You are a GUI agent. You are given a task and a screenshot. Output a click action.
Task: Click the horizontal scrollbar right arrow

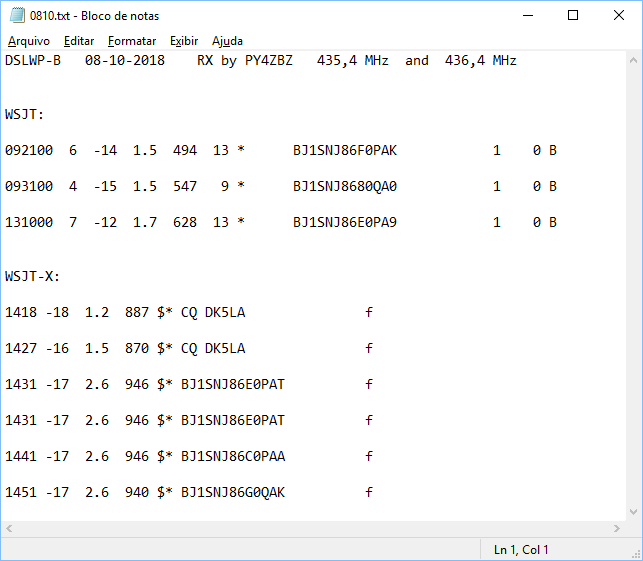click(617, 529)
